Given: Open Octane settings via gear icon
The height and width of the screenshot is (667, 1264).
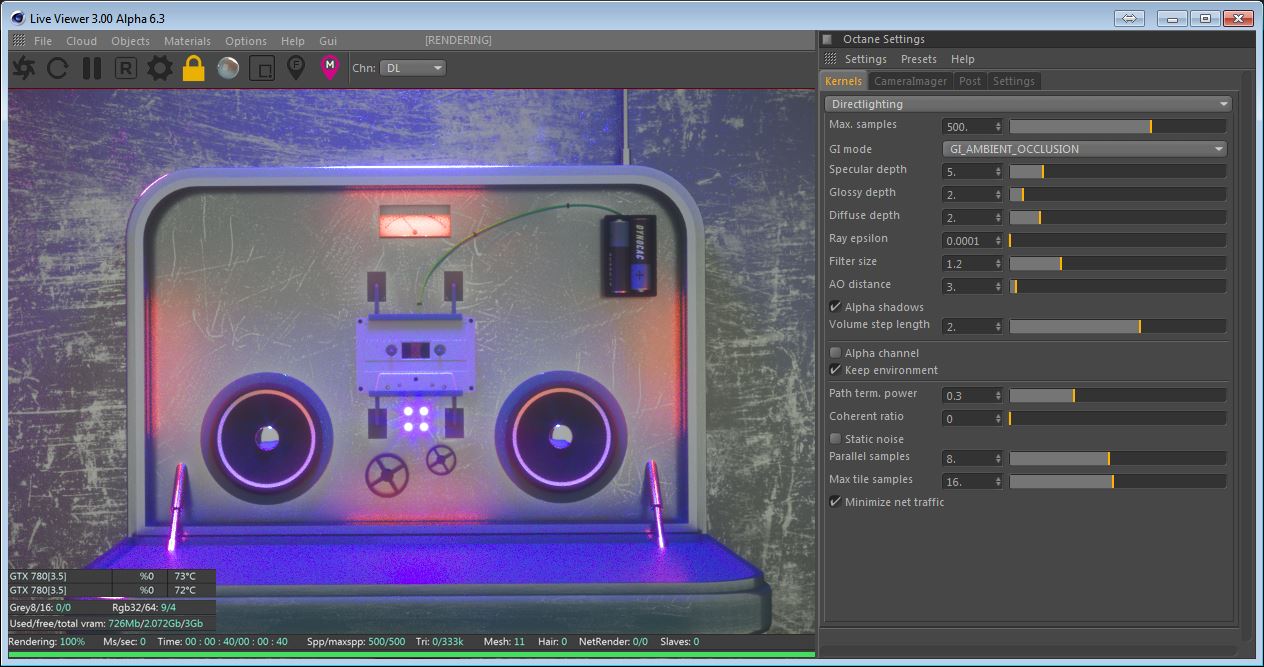Looking at the screenshot, I should [160, 68].
